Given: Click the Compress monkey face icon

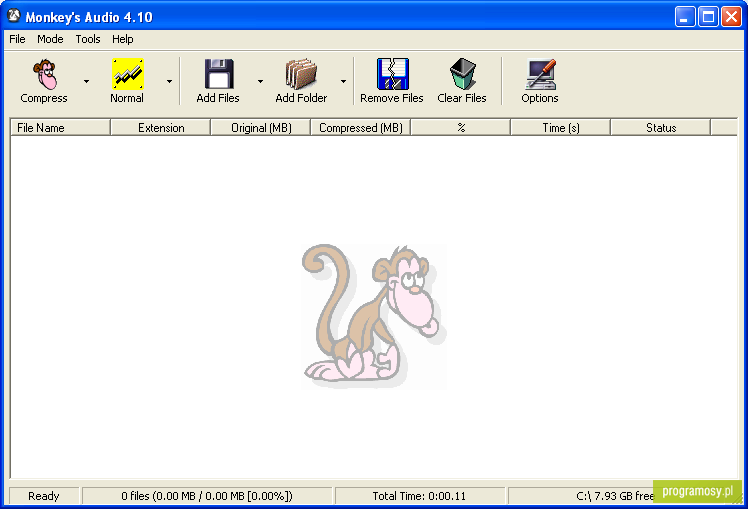Looking at the screenshot, I should [x=45, y=74].
